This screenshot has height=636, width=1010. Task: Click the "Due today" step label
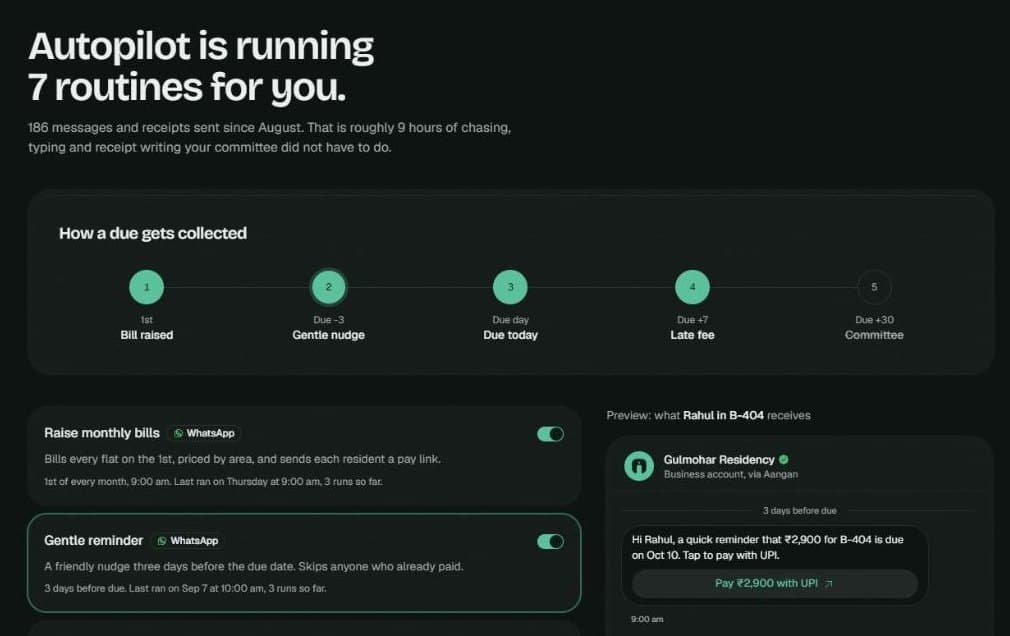click(510, 335)
